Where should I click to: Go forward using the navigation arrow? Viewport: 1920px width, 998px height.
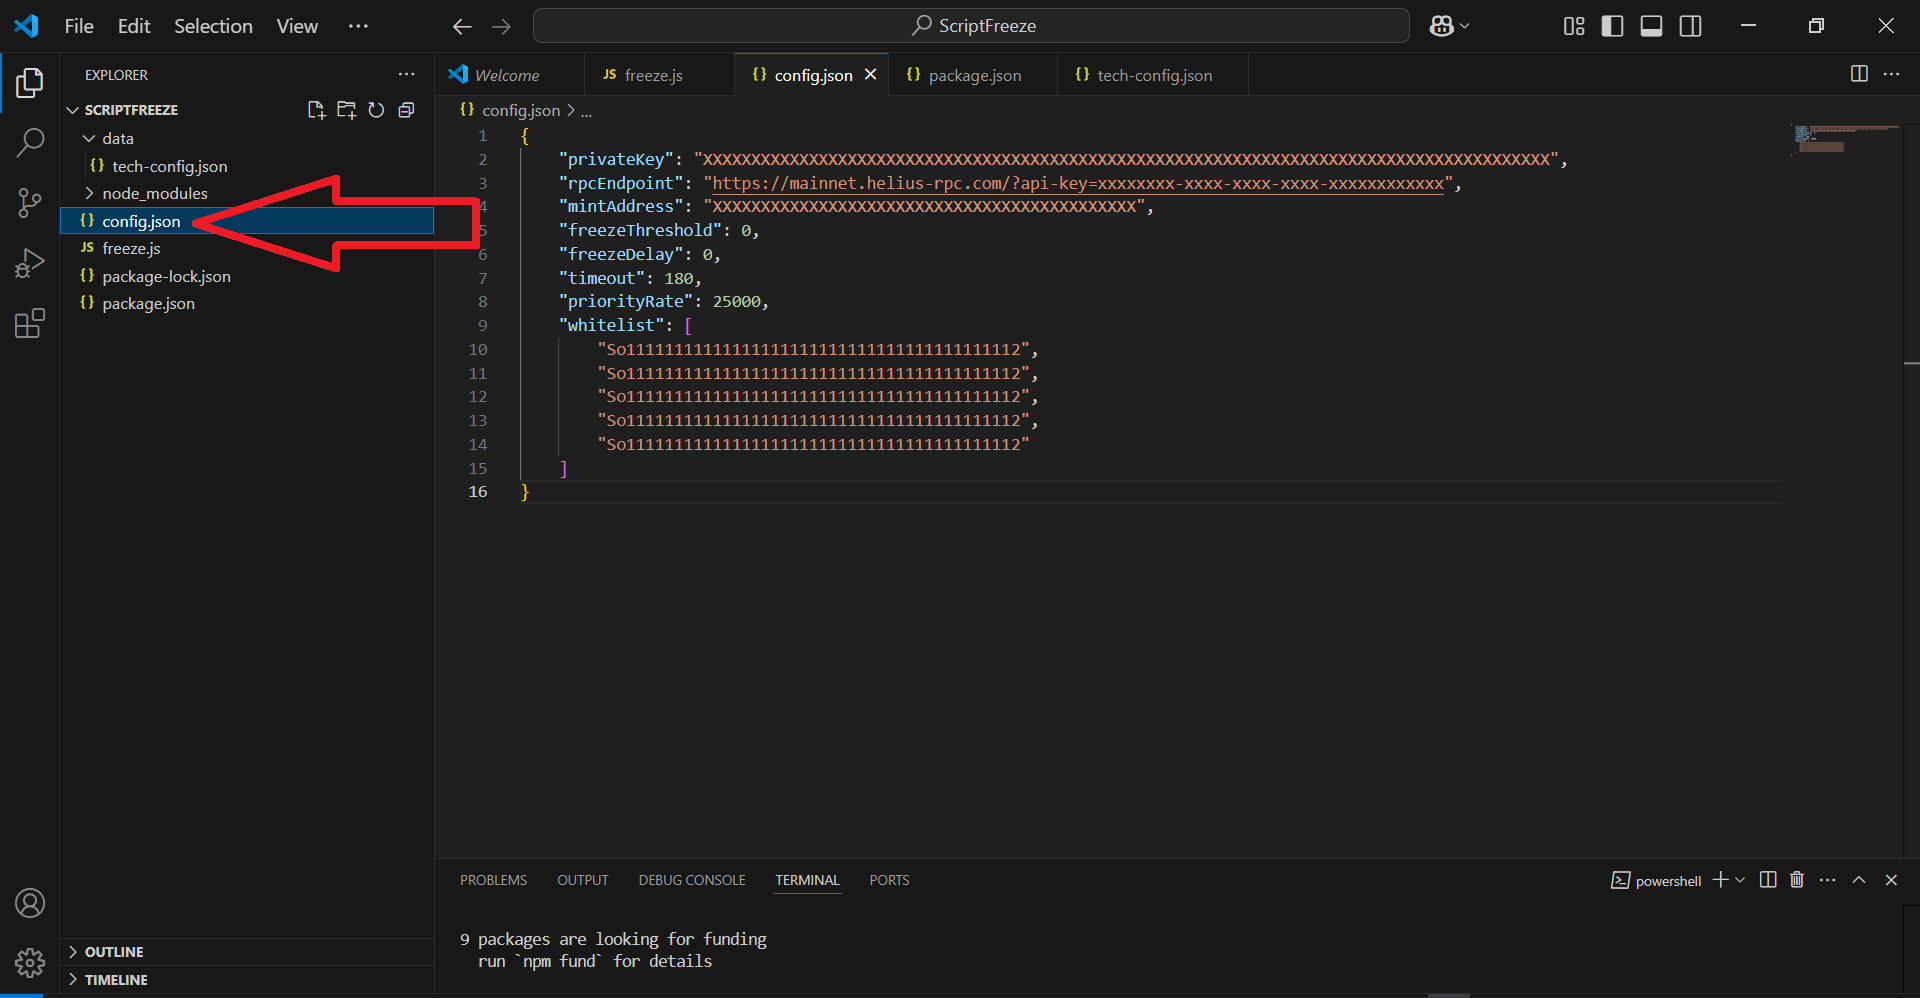coord(502,27)
